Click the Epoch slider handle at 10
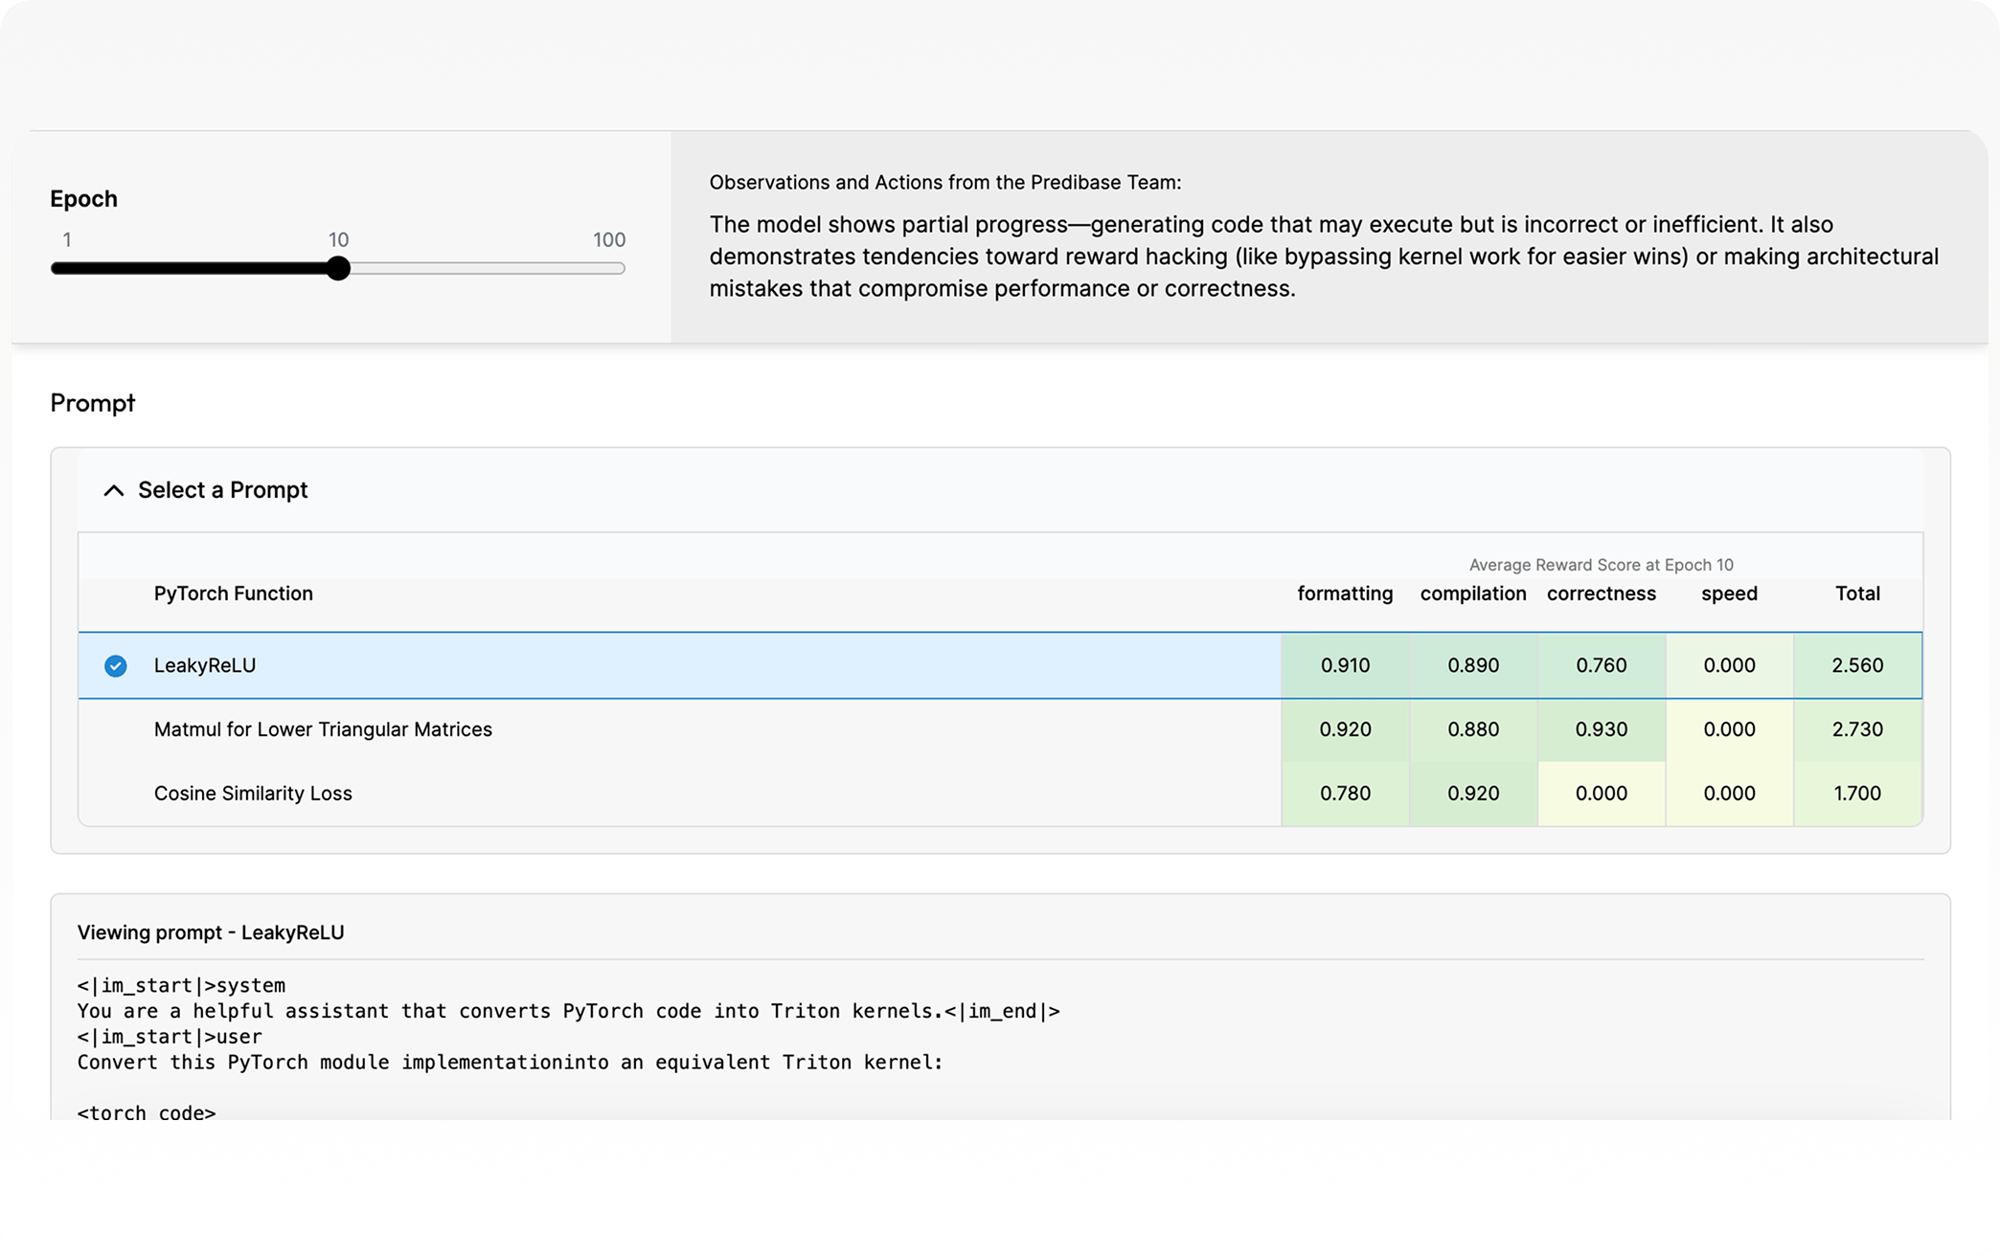The height and width of the screenshot is (1256, 2000). 338,268
